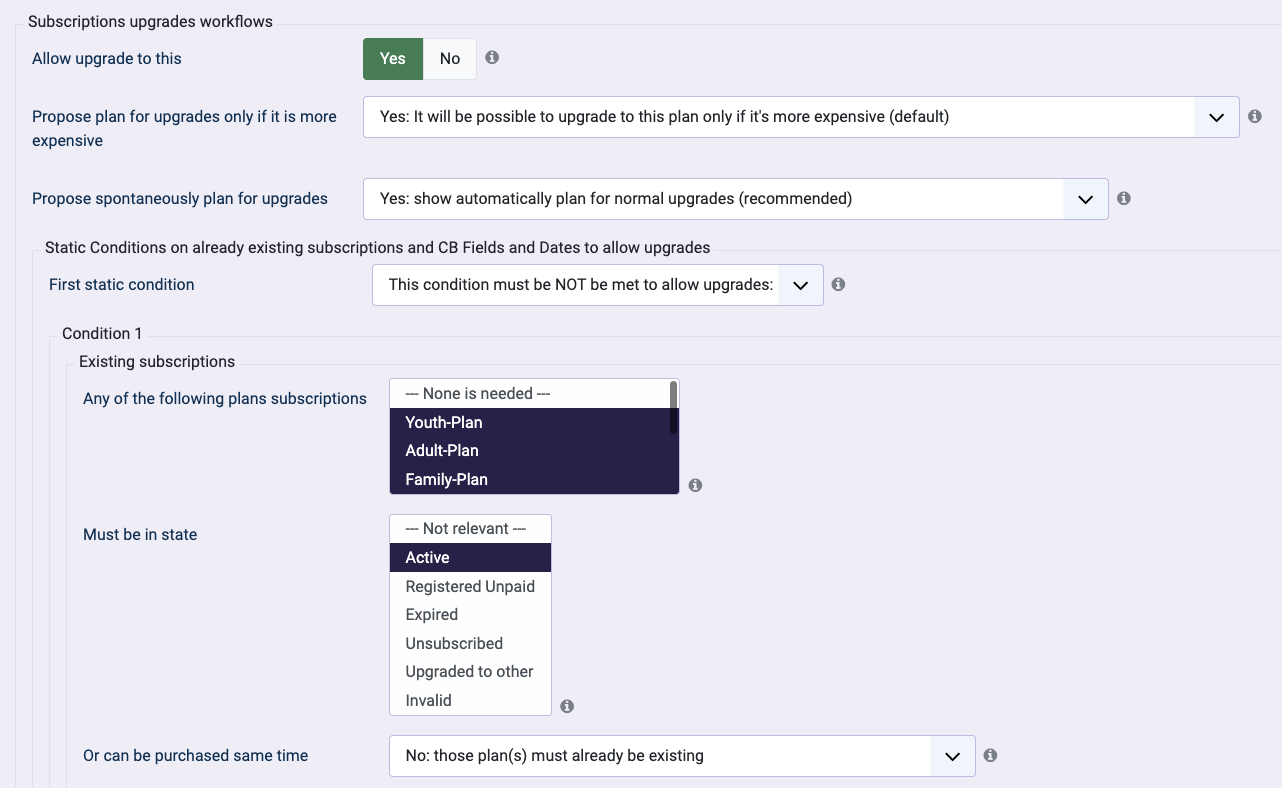Click info icon beside 'Must be in state' list
The height and width of the screenshot is (788, 1282).
point(567,706)
